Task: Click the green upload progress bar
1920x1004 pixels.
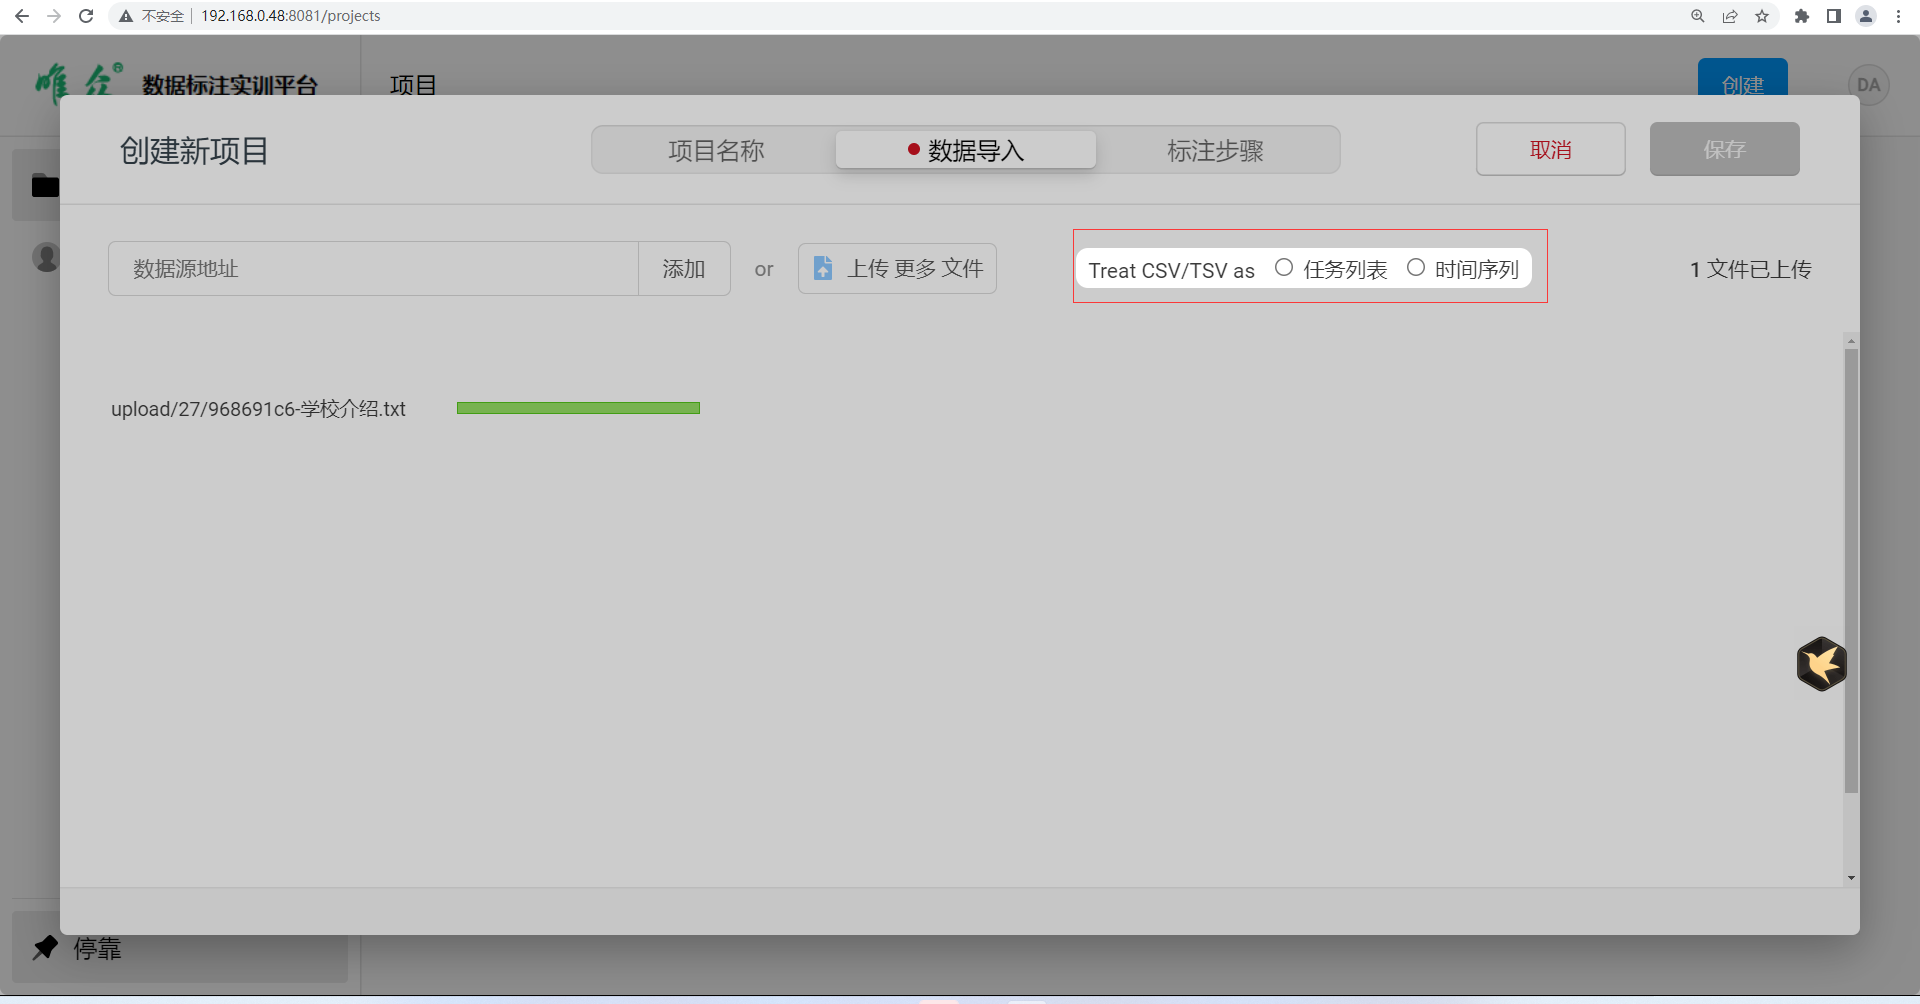Action: [x=578, y=408]
